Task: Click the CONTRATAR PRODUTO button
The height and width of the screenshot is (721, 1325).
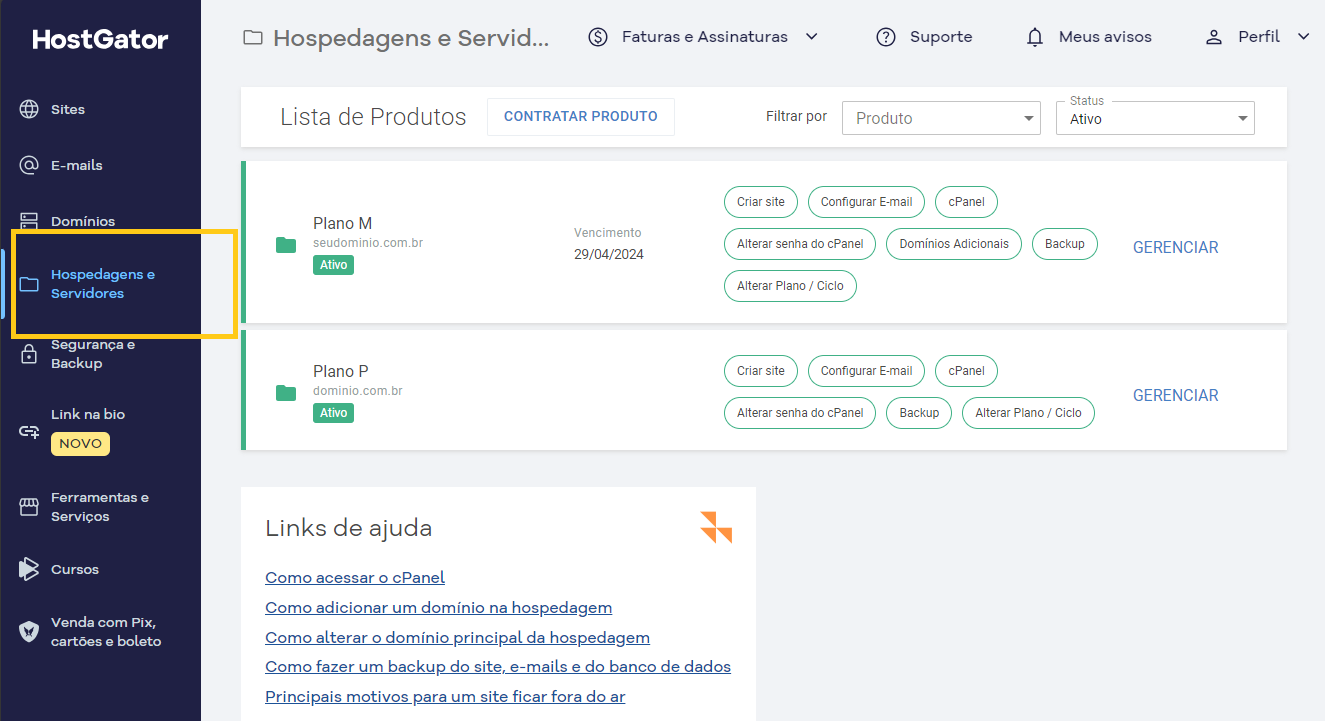Action: tap(581, 117)
